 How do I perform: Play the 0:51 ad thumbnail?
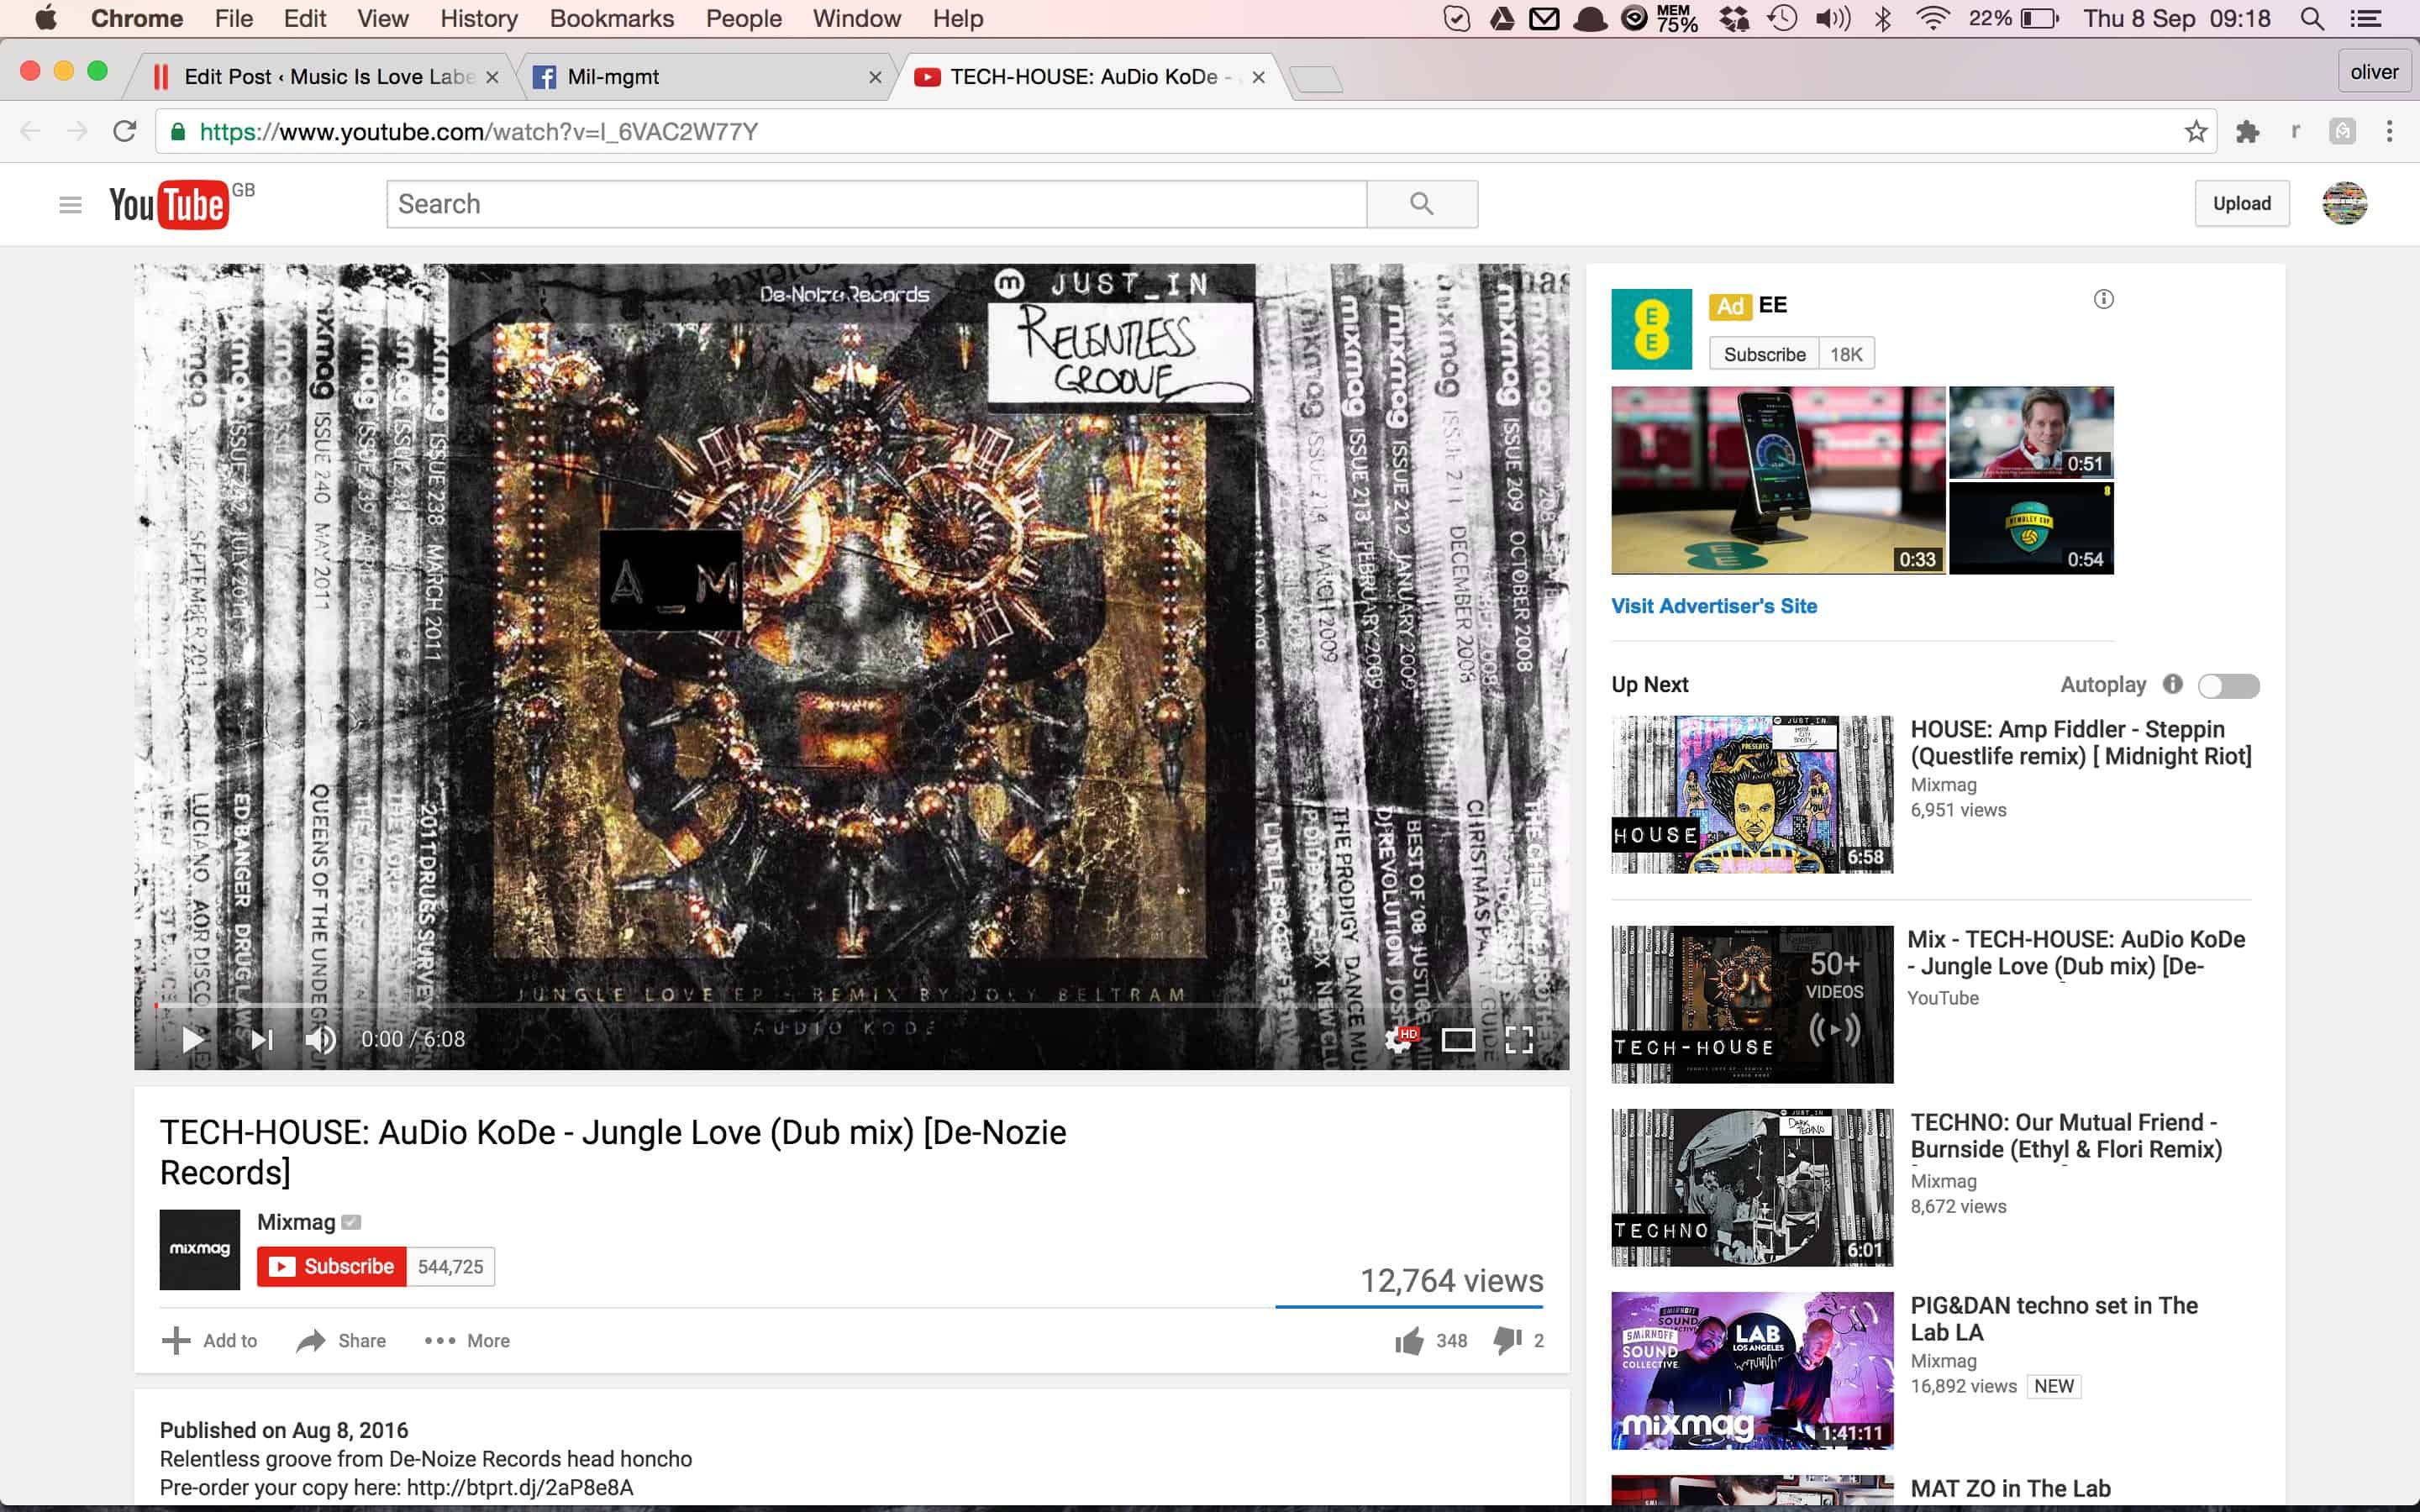[2031, 432]
